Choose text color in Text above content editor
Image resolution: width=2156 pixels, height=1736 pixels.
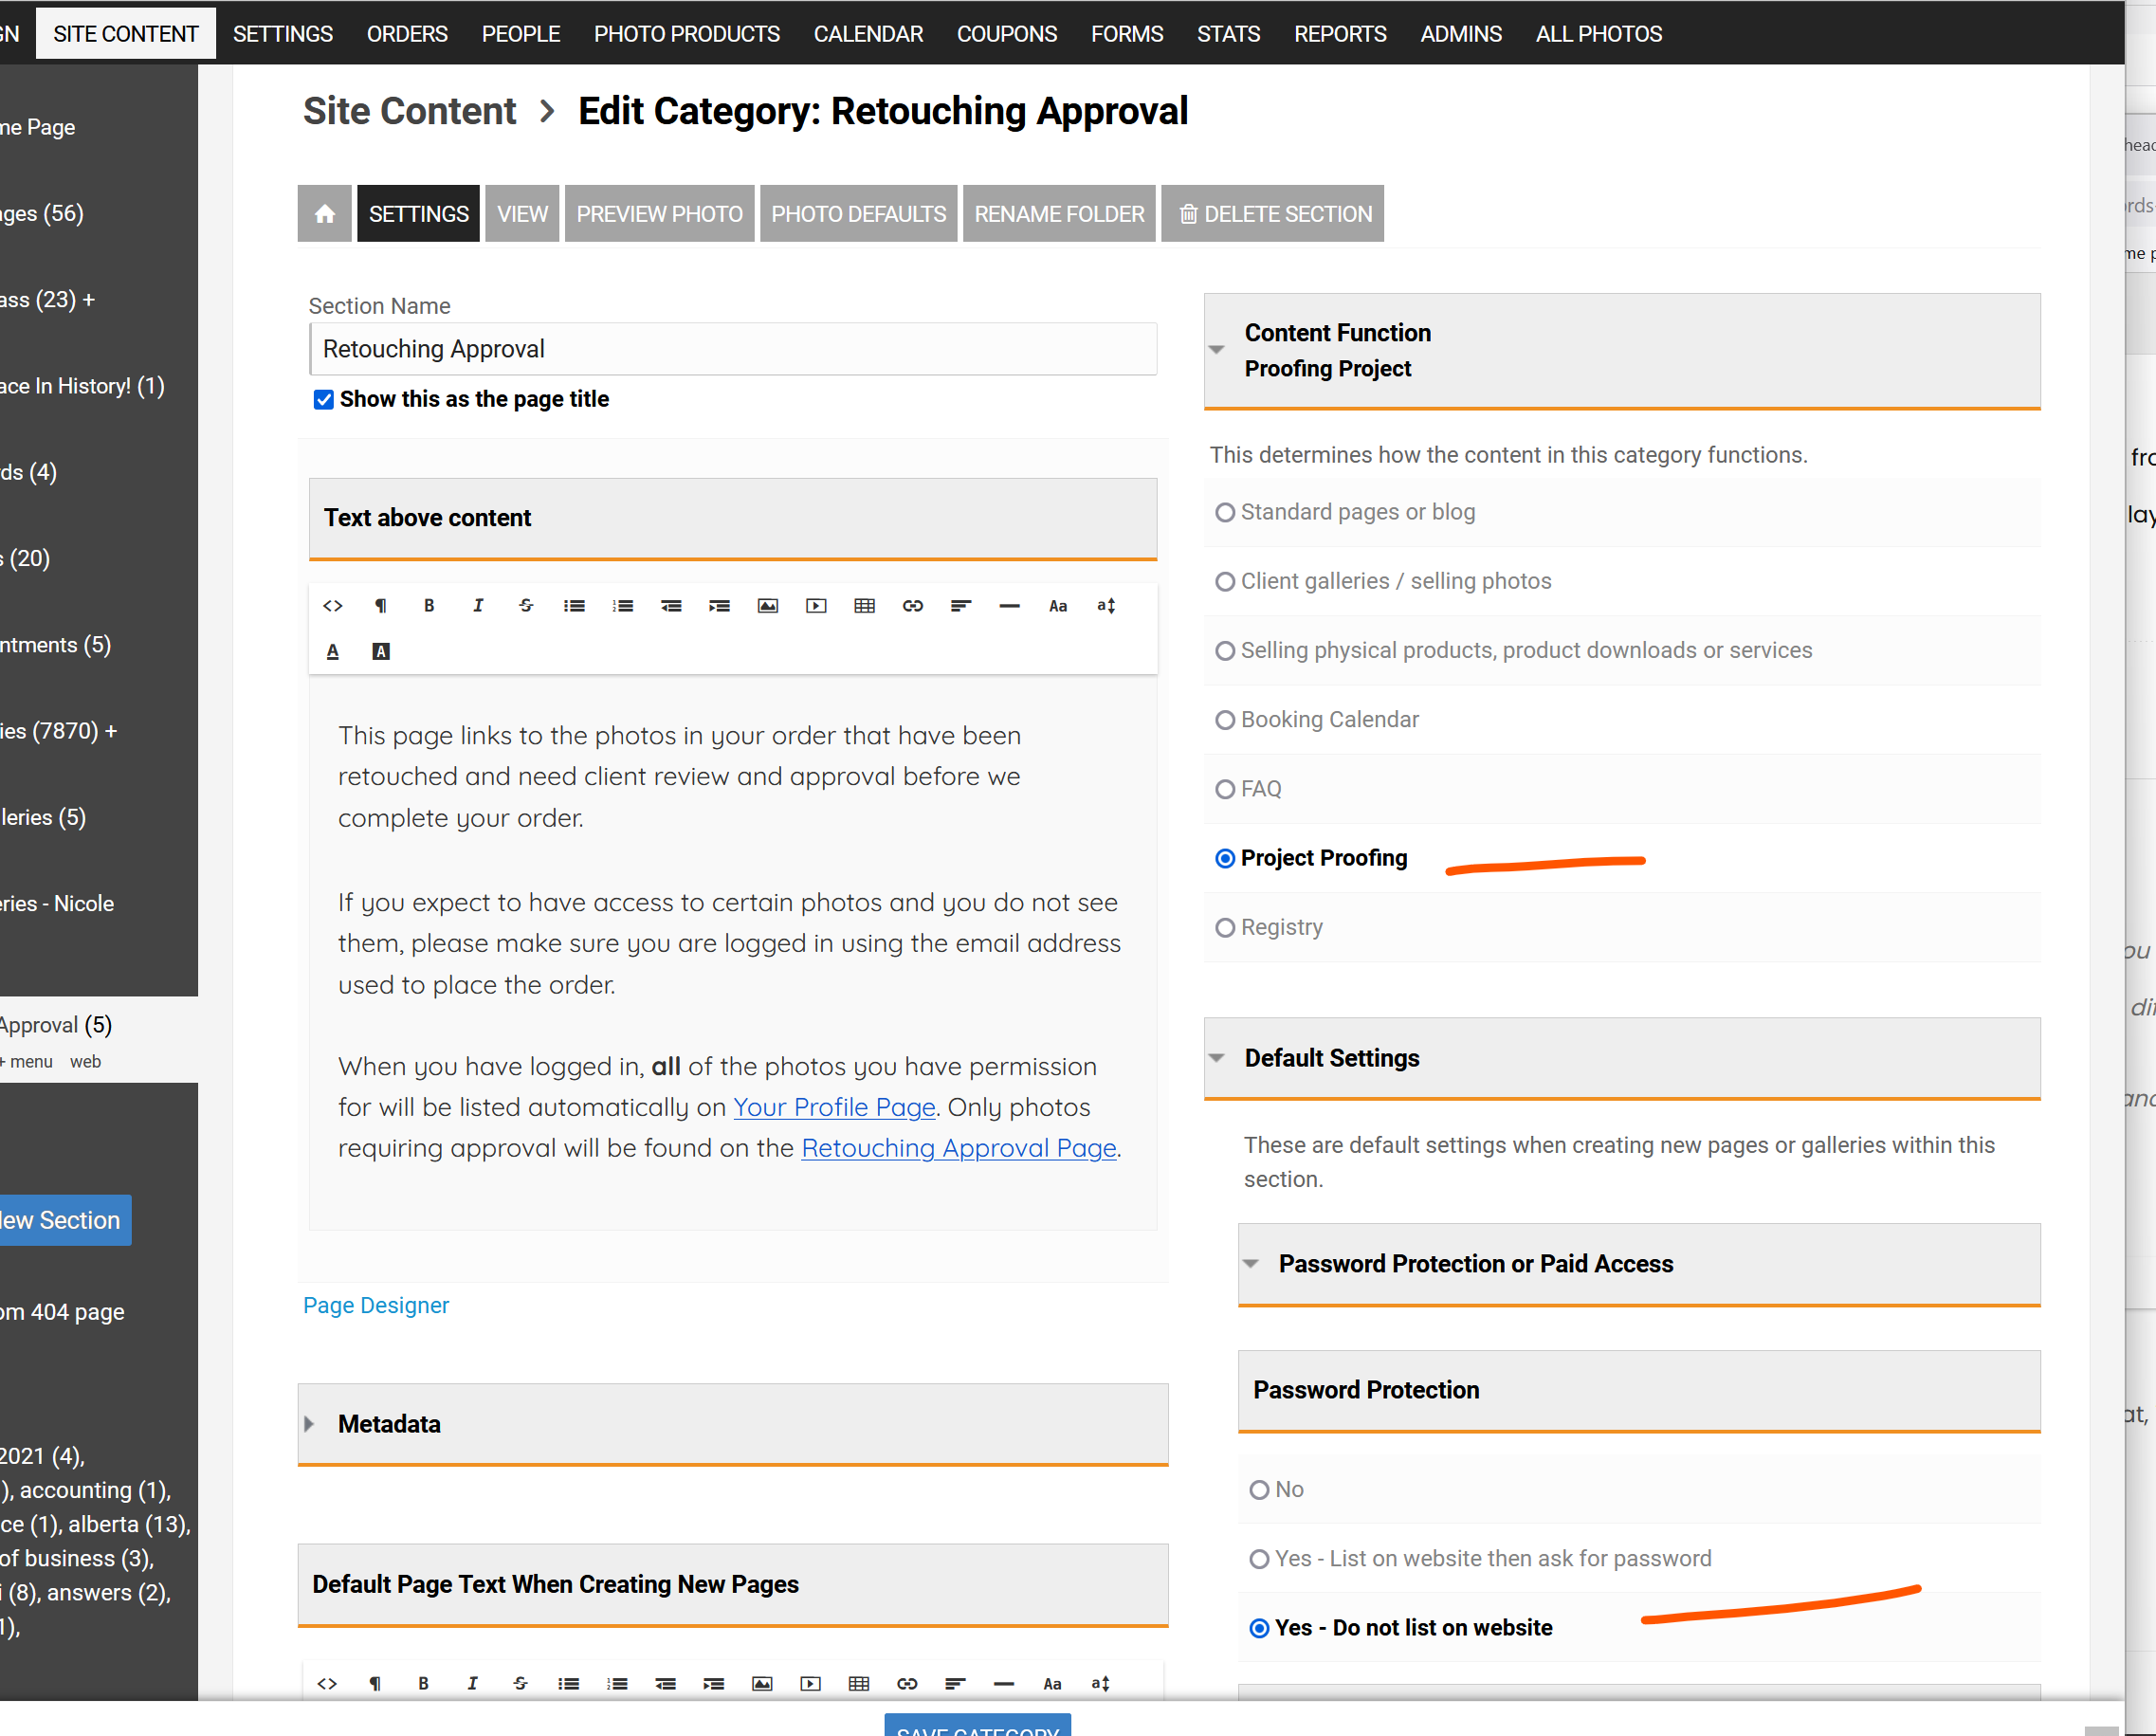click(333, 652)
